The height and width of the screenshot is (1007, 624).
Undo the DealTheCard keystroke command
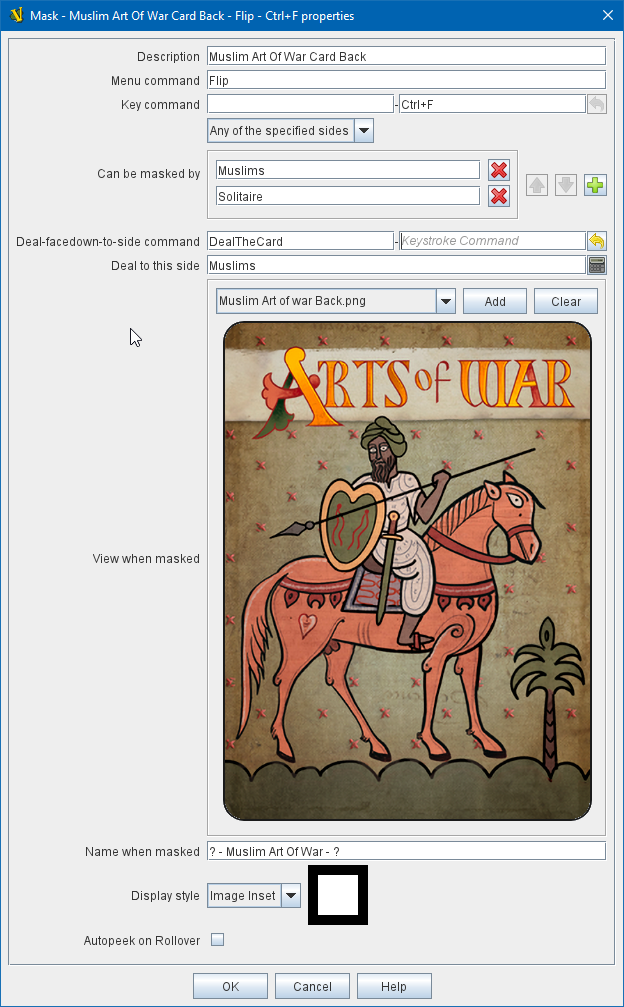pos(596,240)
